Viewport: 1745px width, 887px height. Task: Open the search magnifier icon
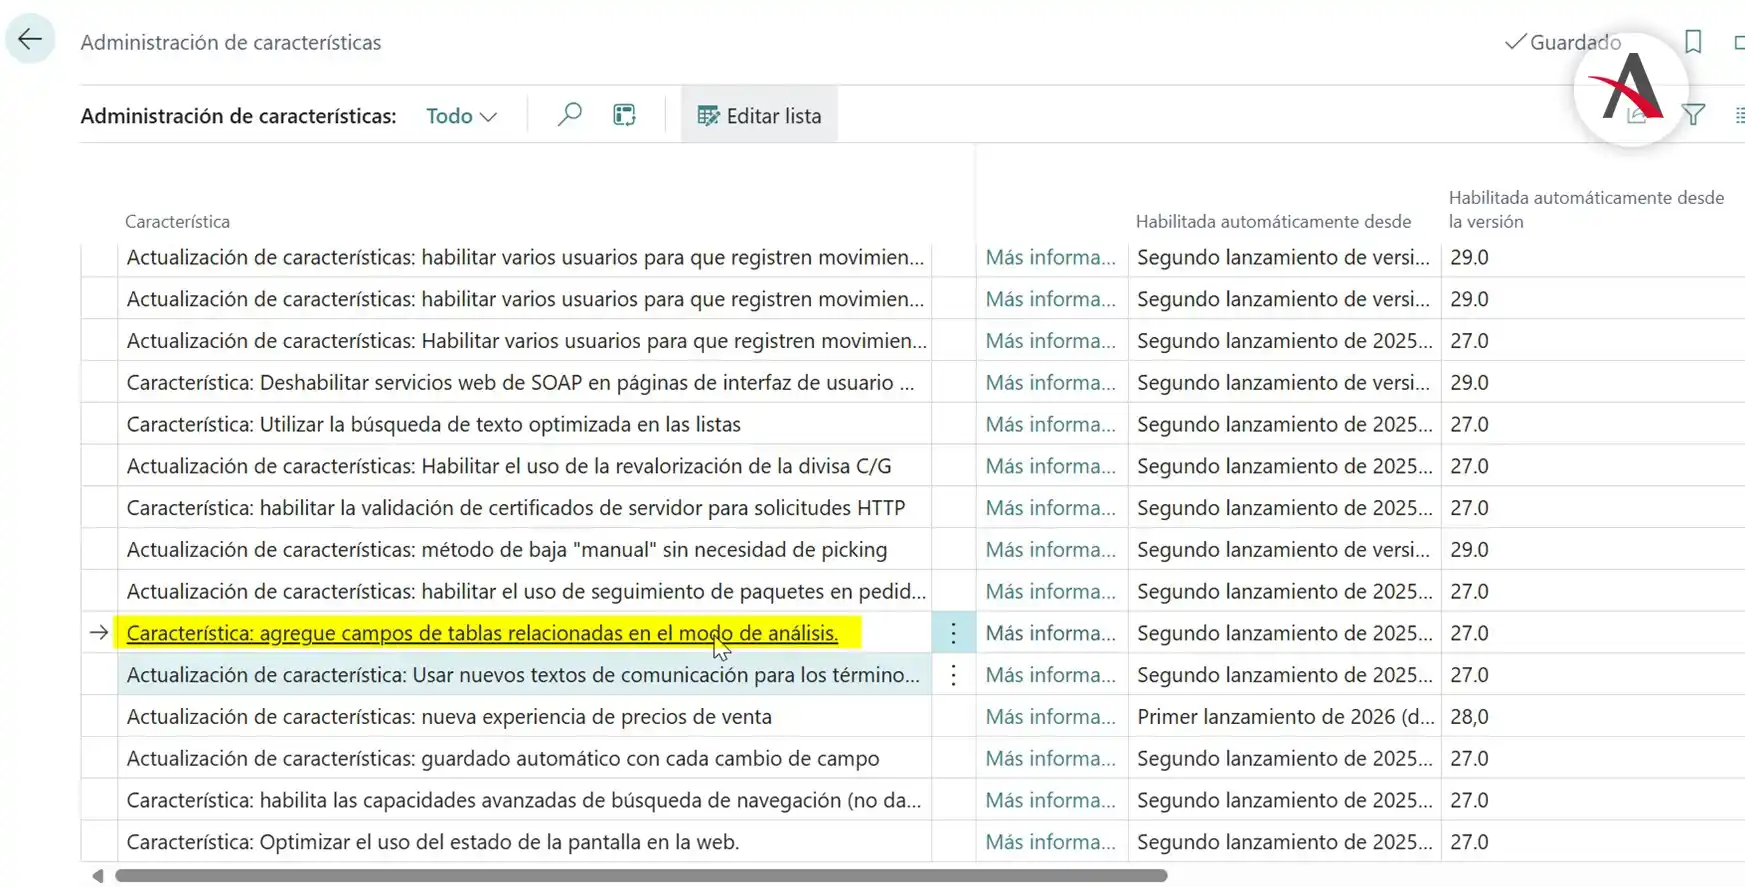(x=569, y=115)
